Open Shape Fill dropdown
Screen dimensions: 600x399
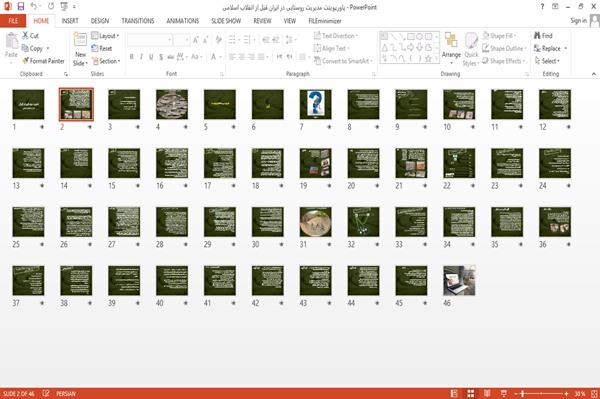click(x=499, y=36)
